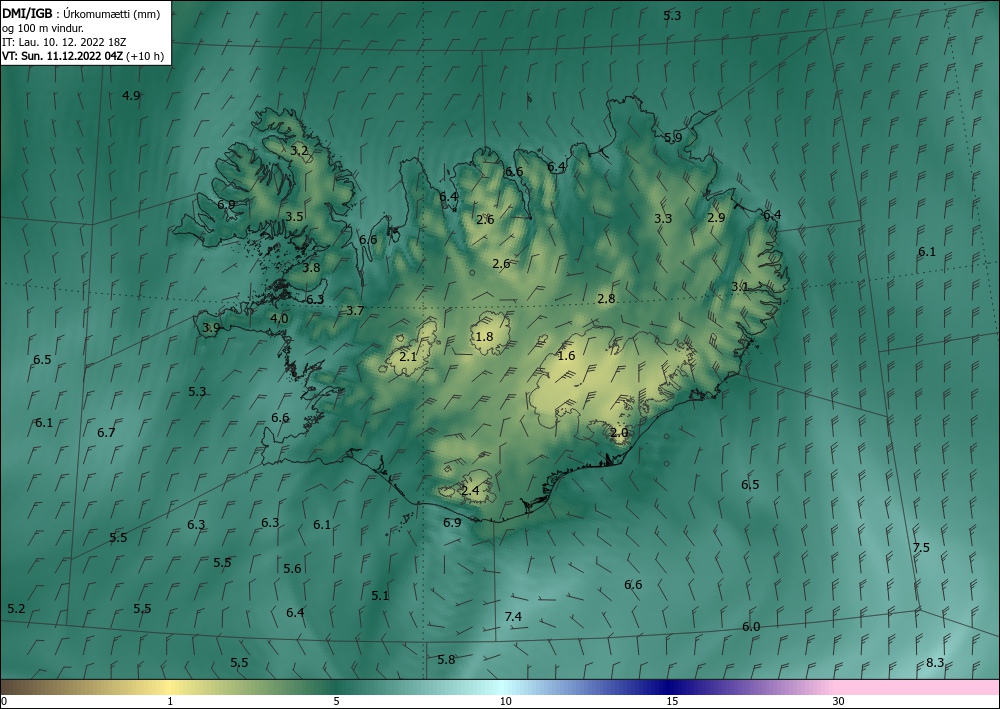Select the 4.0 value label

[279, 318]
